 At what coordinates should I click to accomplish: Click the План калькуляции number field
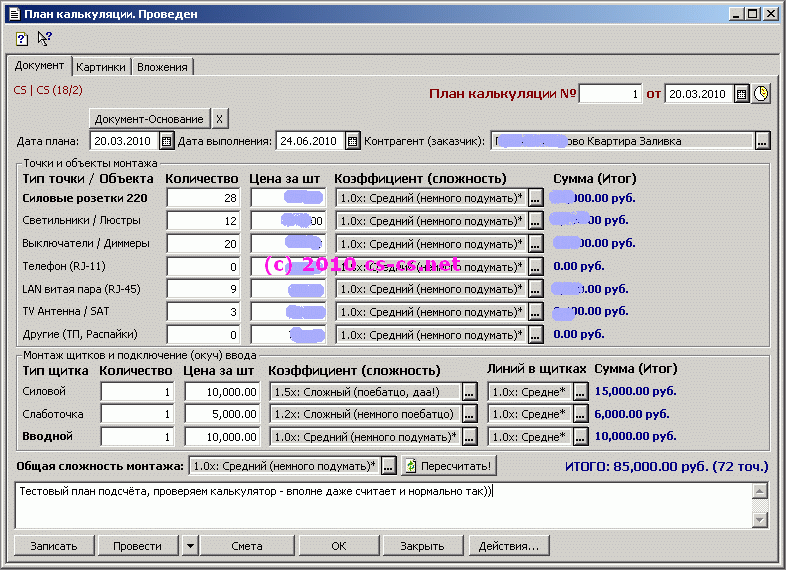[610, 94]
